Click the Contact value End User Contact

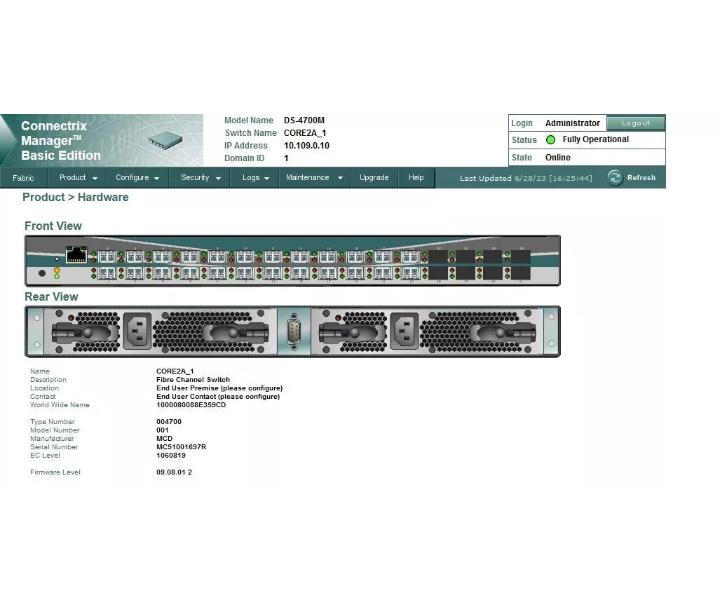tap(218, 396)
